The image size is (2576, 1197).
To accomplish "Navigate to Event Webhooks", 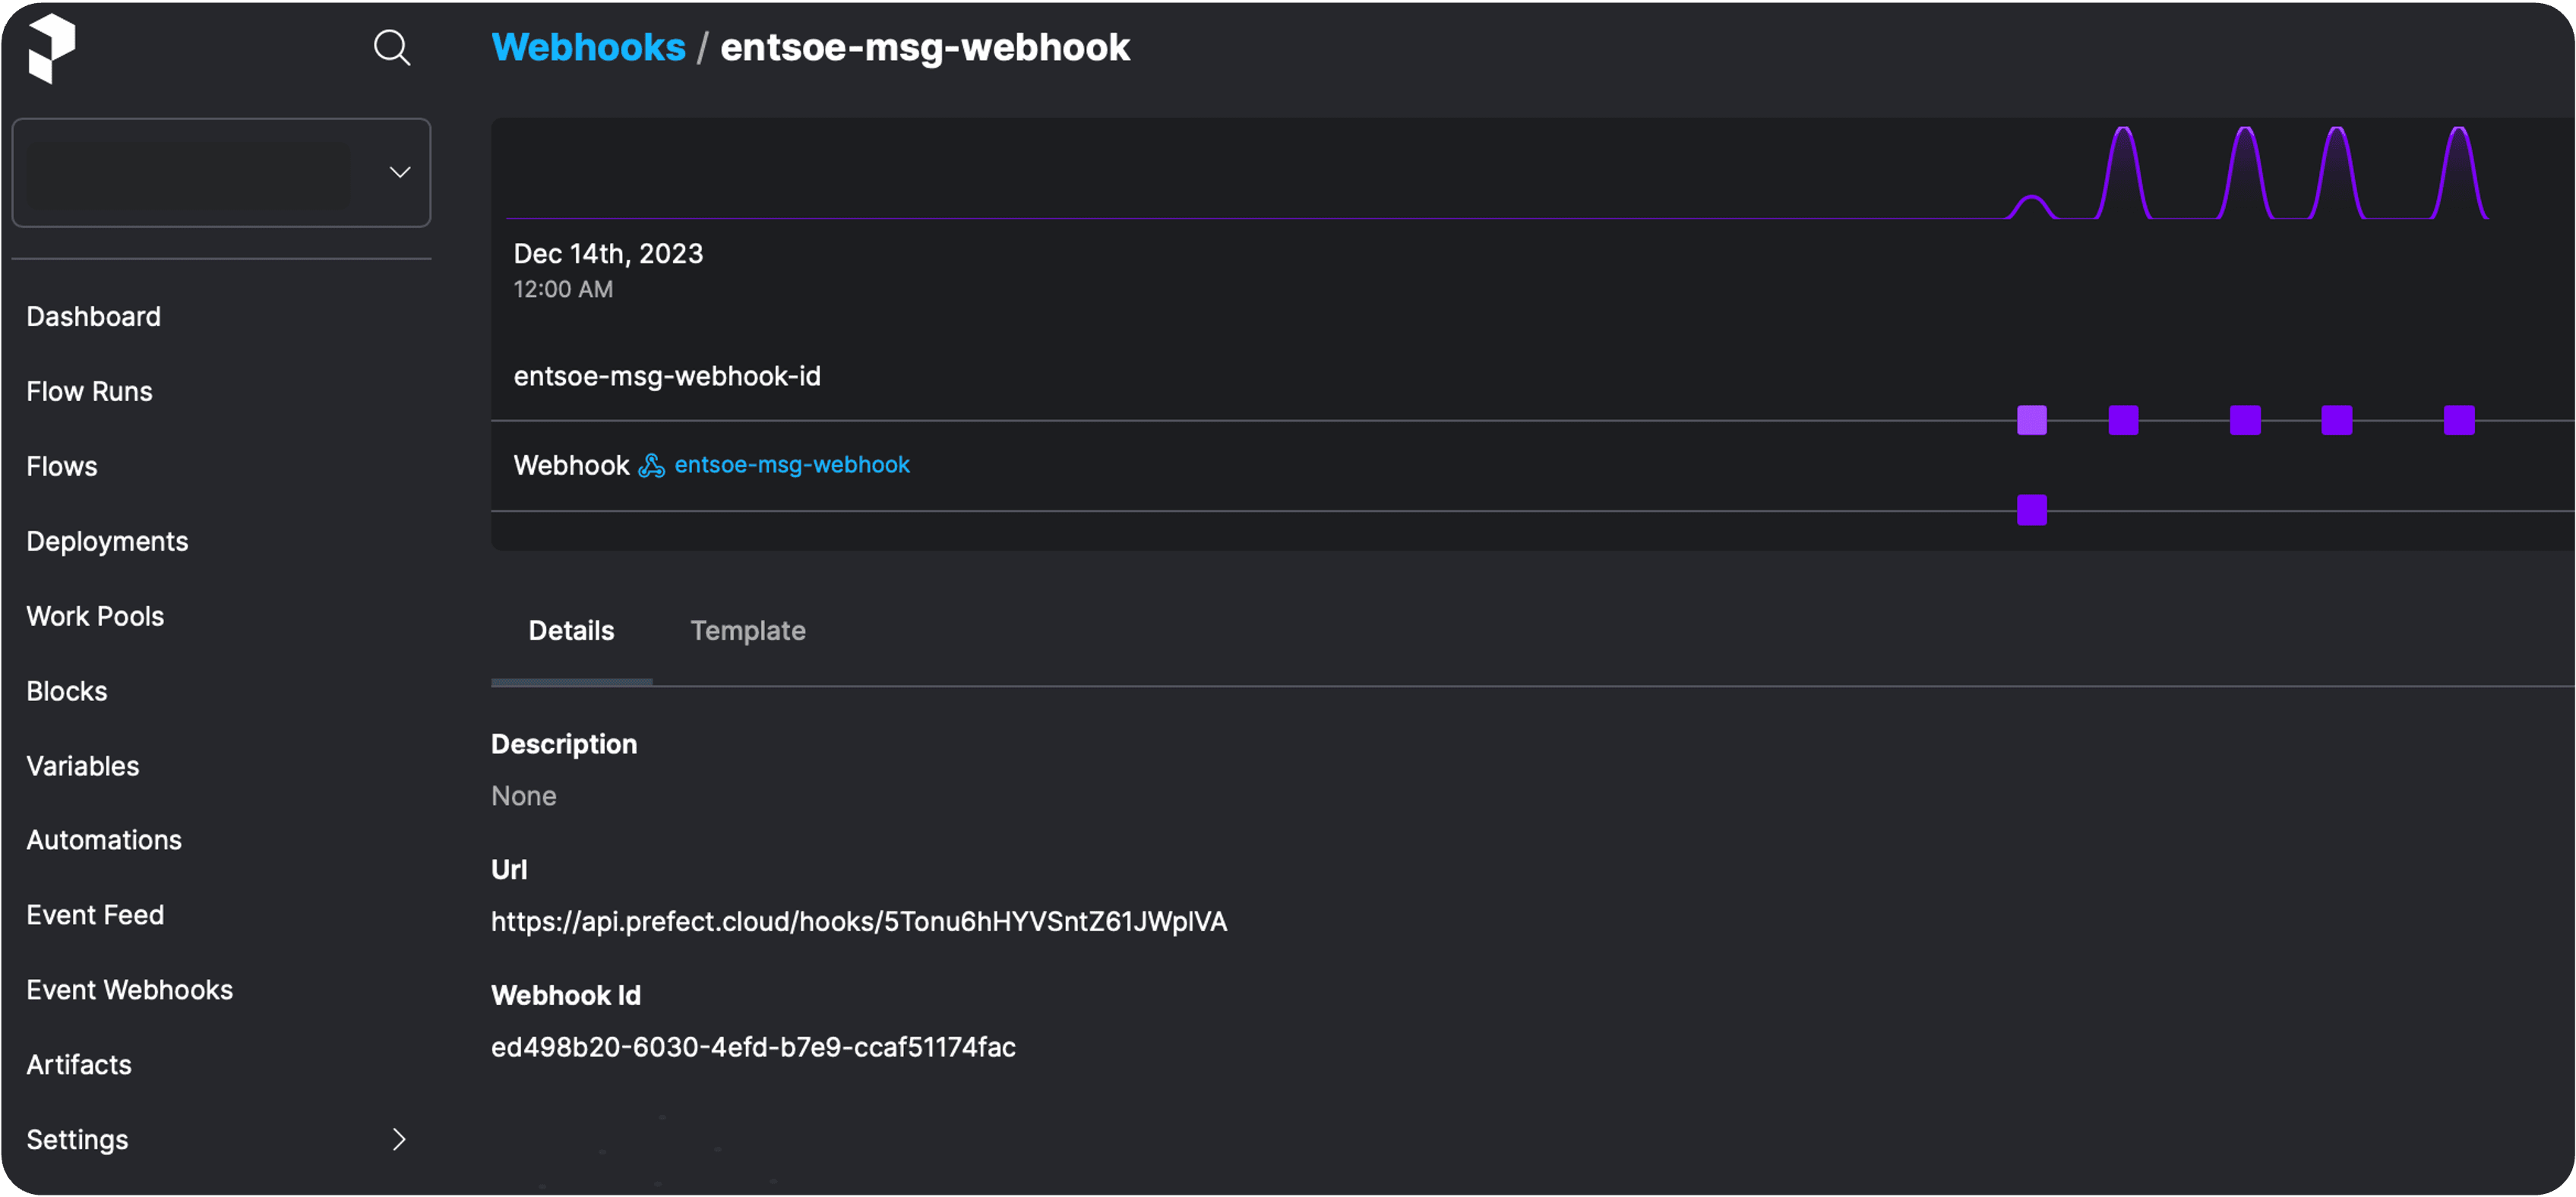I will coord(129,990).
